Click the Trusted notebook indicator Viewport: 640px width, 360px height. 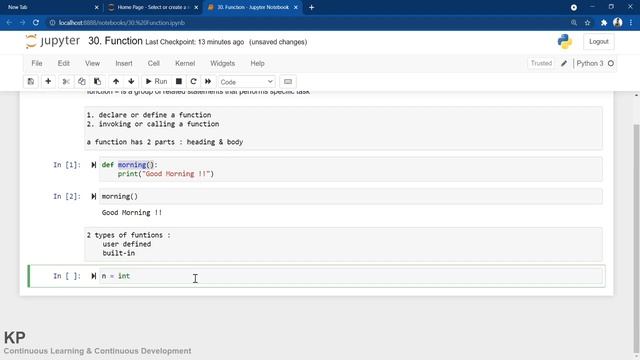point(541,63)
